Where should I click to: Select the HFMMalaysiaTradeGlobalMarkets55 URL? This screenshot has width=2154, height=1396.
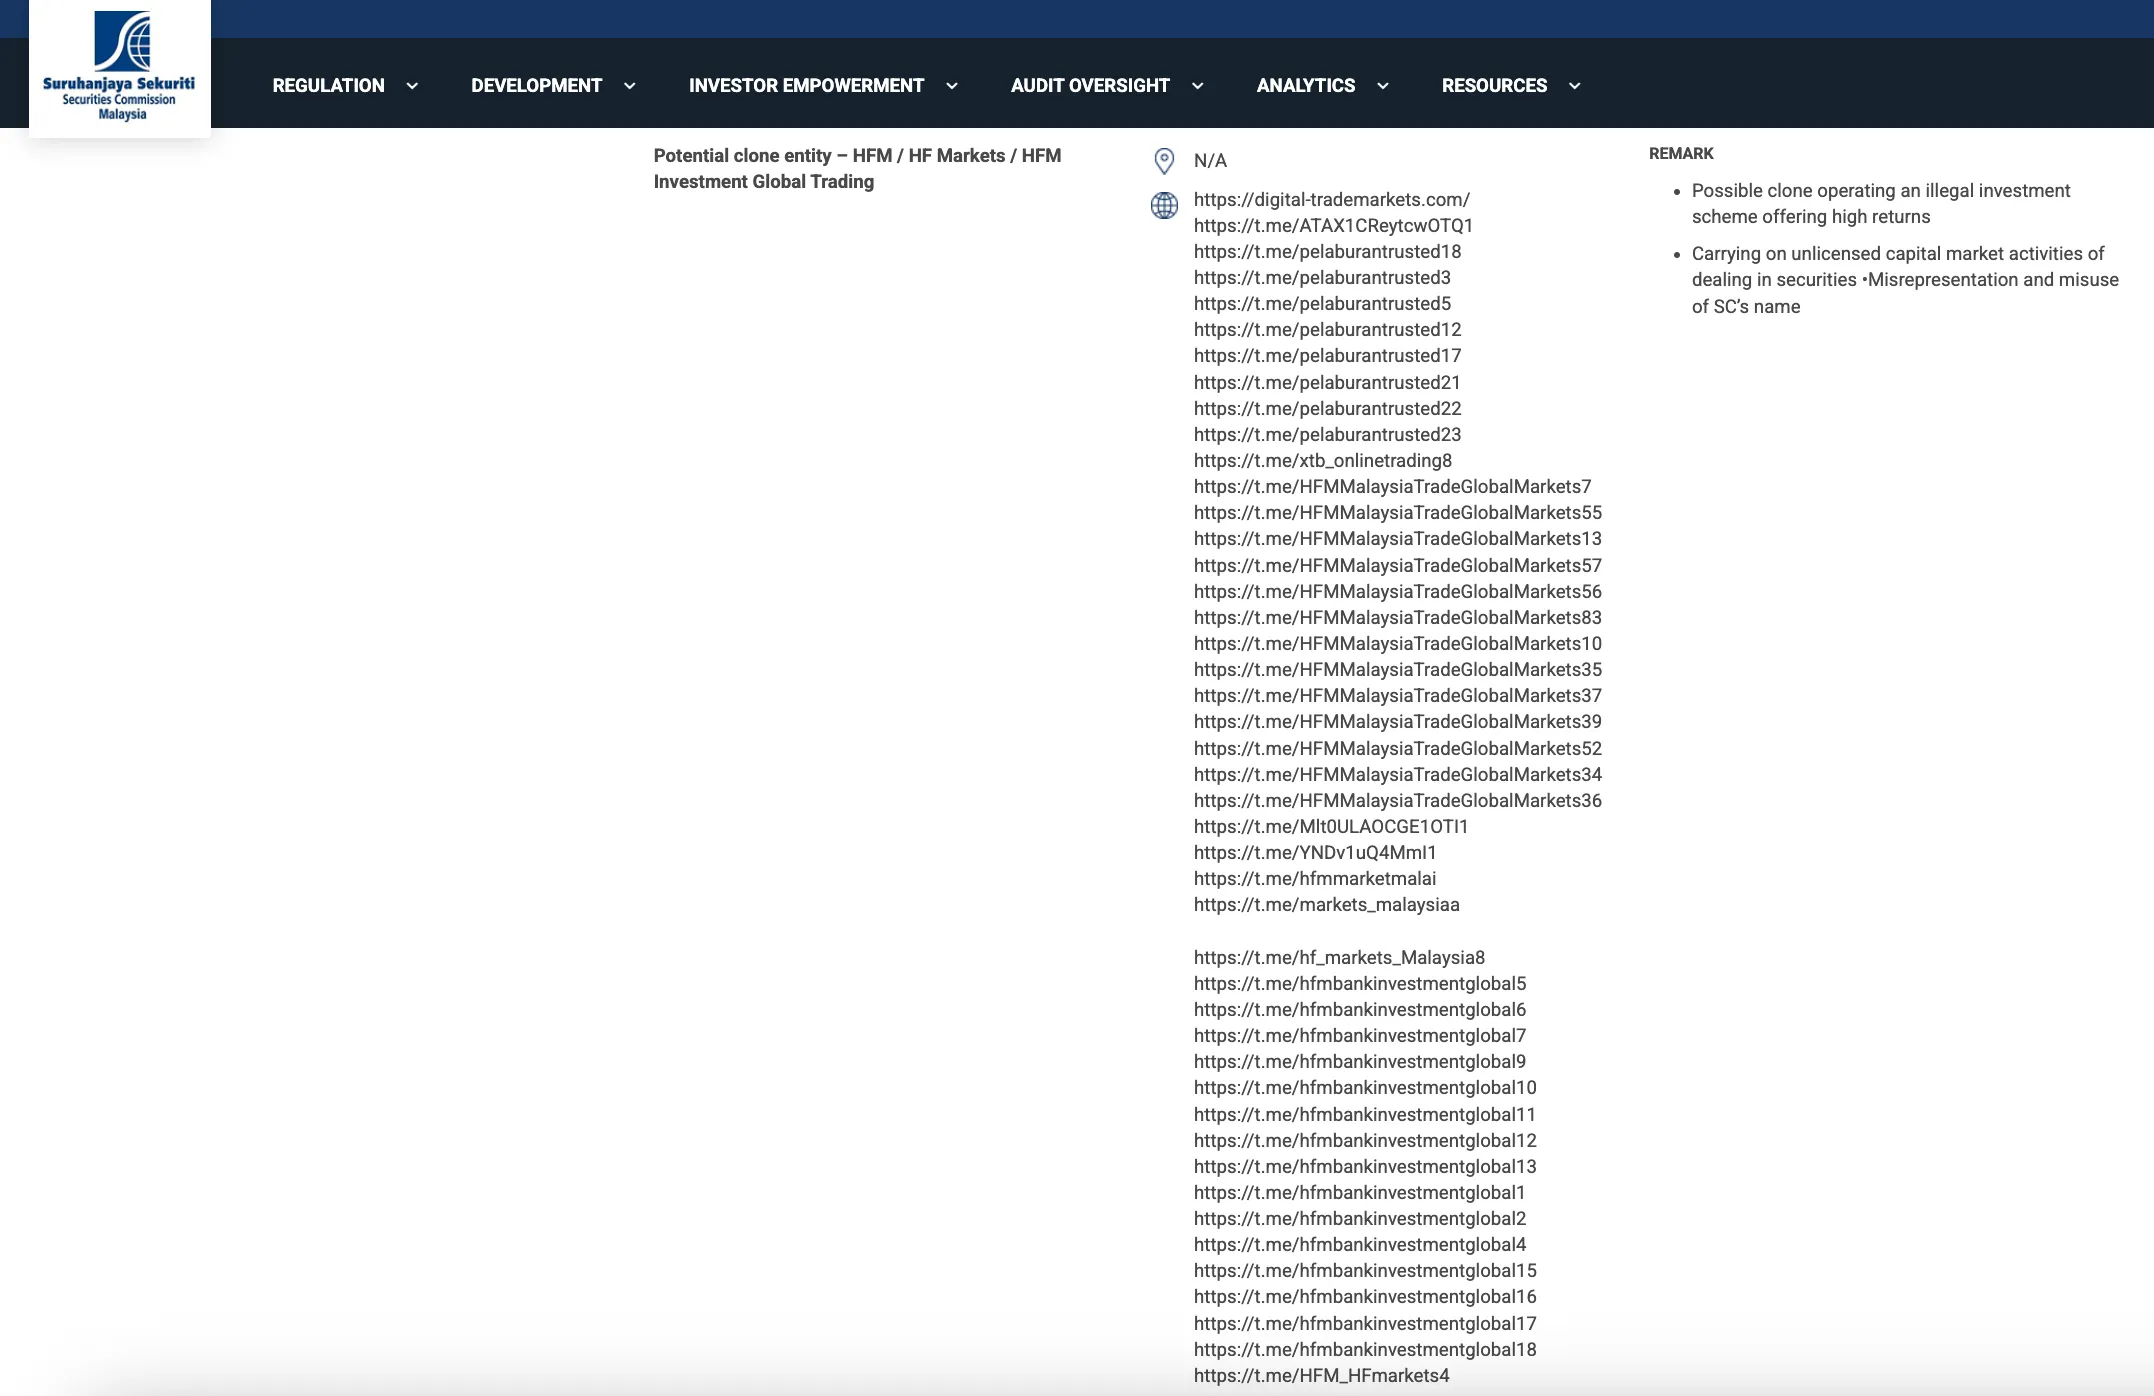(x=1398, y=513)
